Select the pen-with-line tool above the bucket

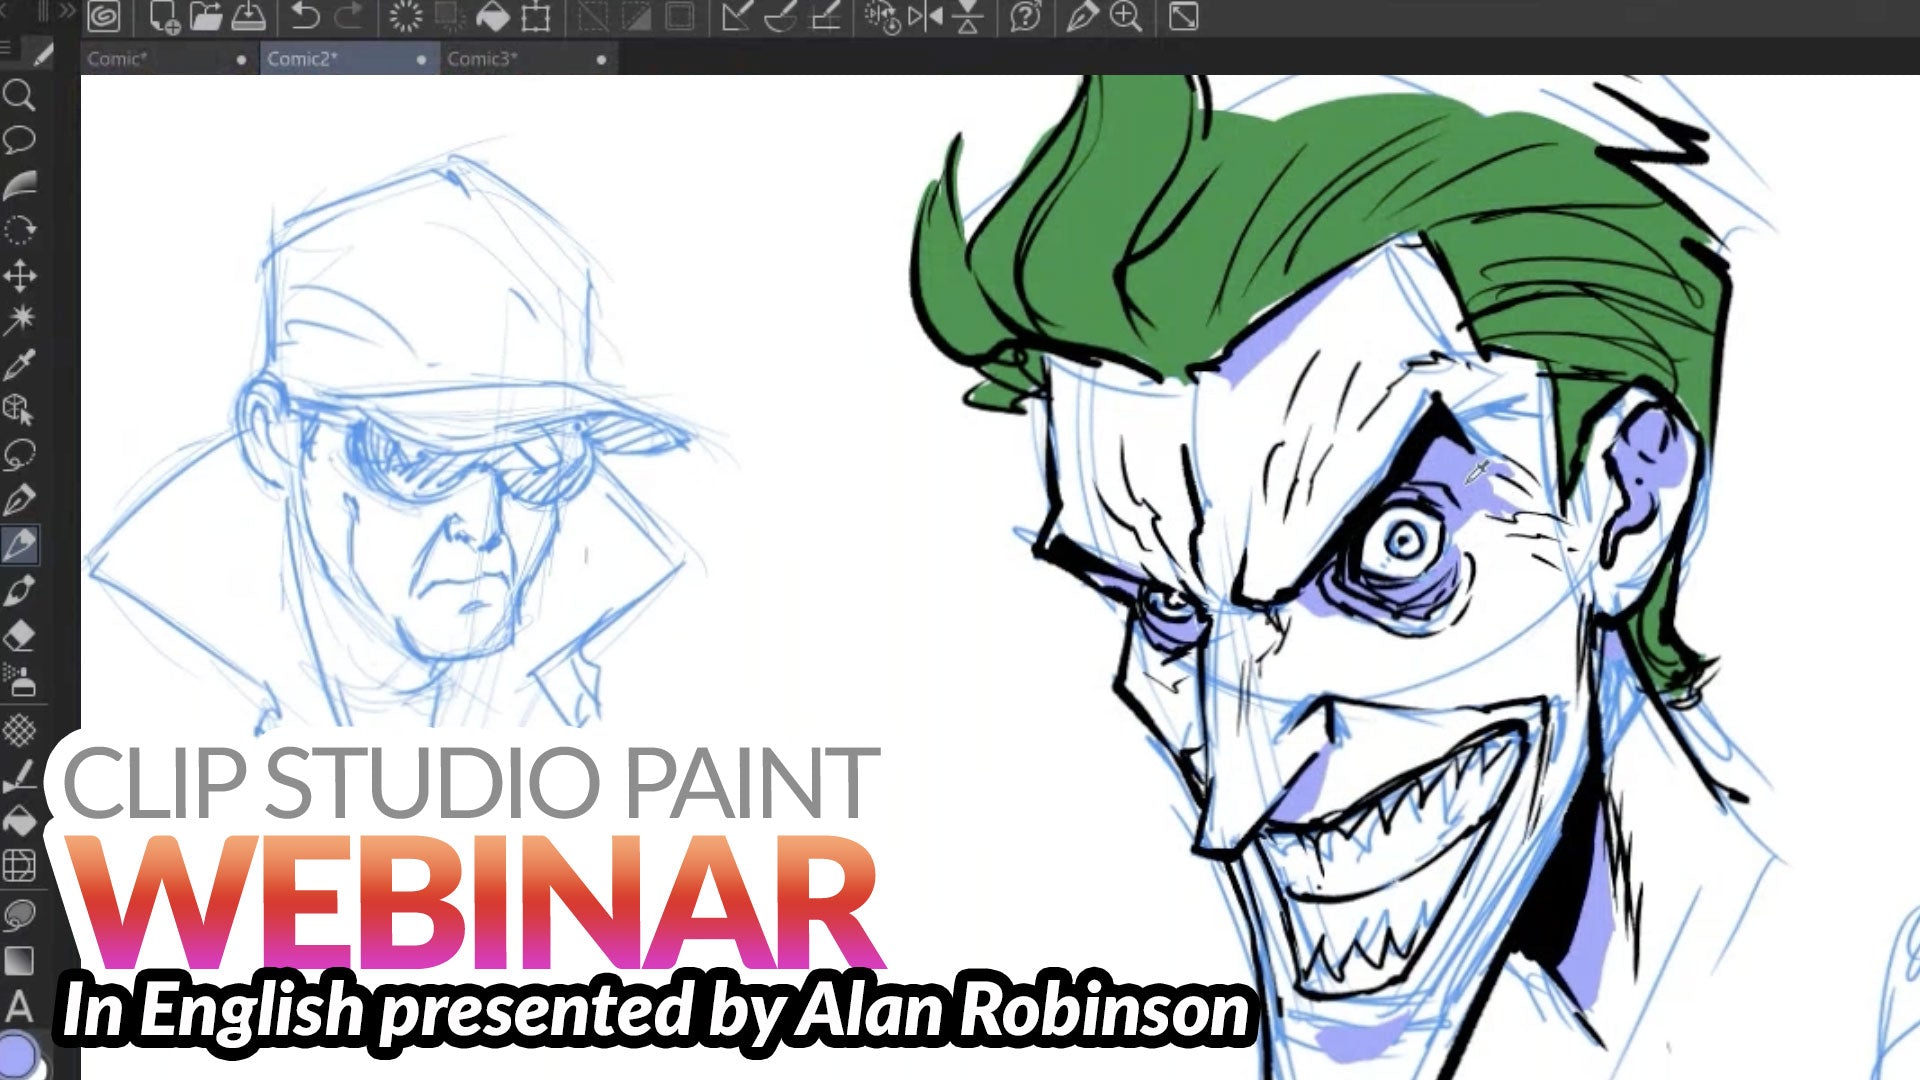point(19,776)
